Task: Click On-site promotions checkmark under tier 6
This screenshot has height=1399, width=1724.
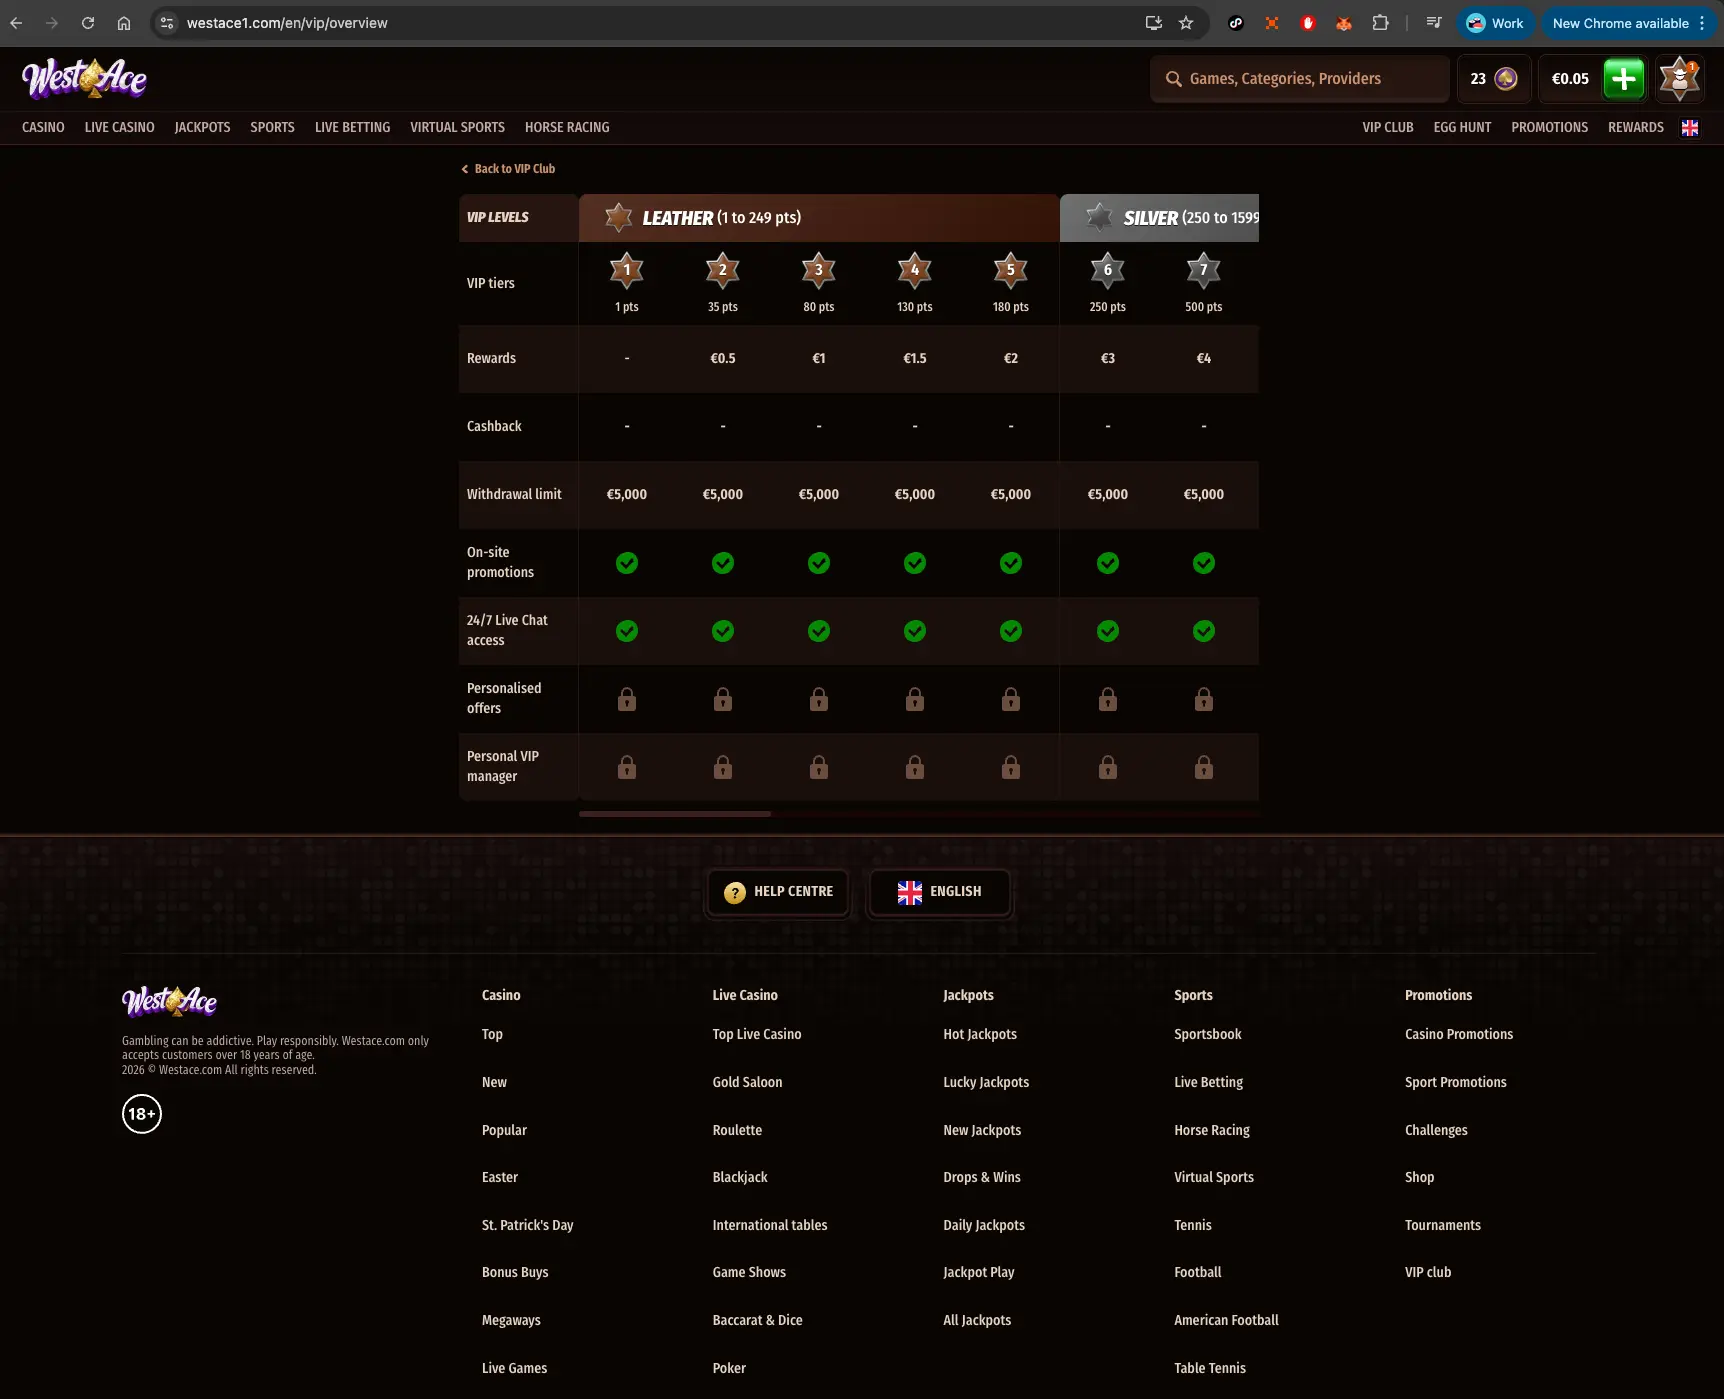Action: pyautogui.click(x=1108, y=563)
